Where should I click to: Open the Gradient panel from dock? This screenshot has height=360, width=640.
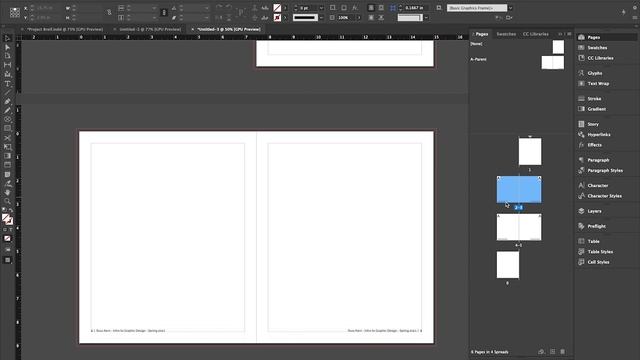596,109
